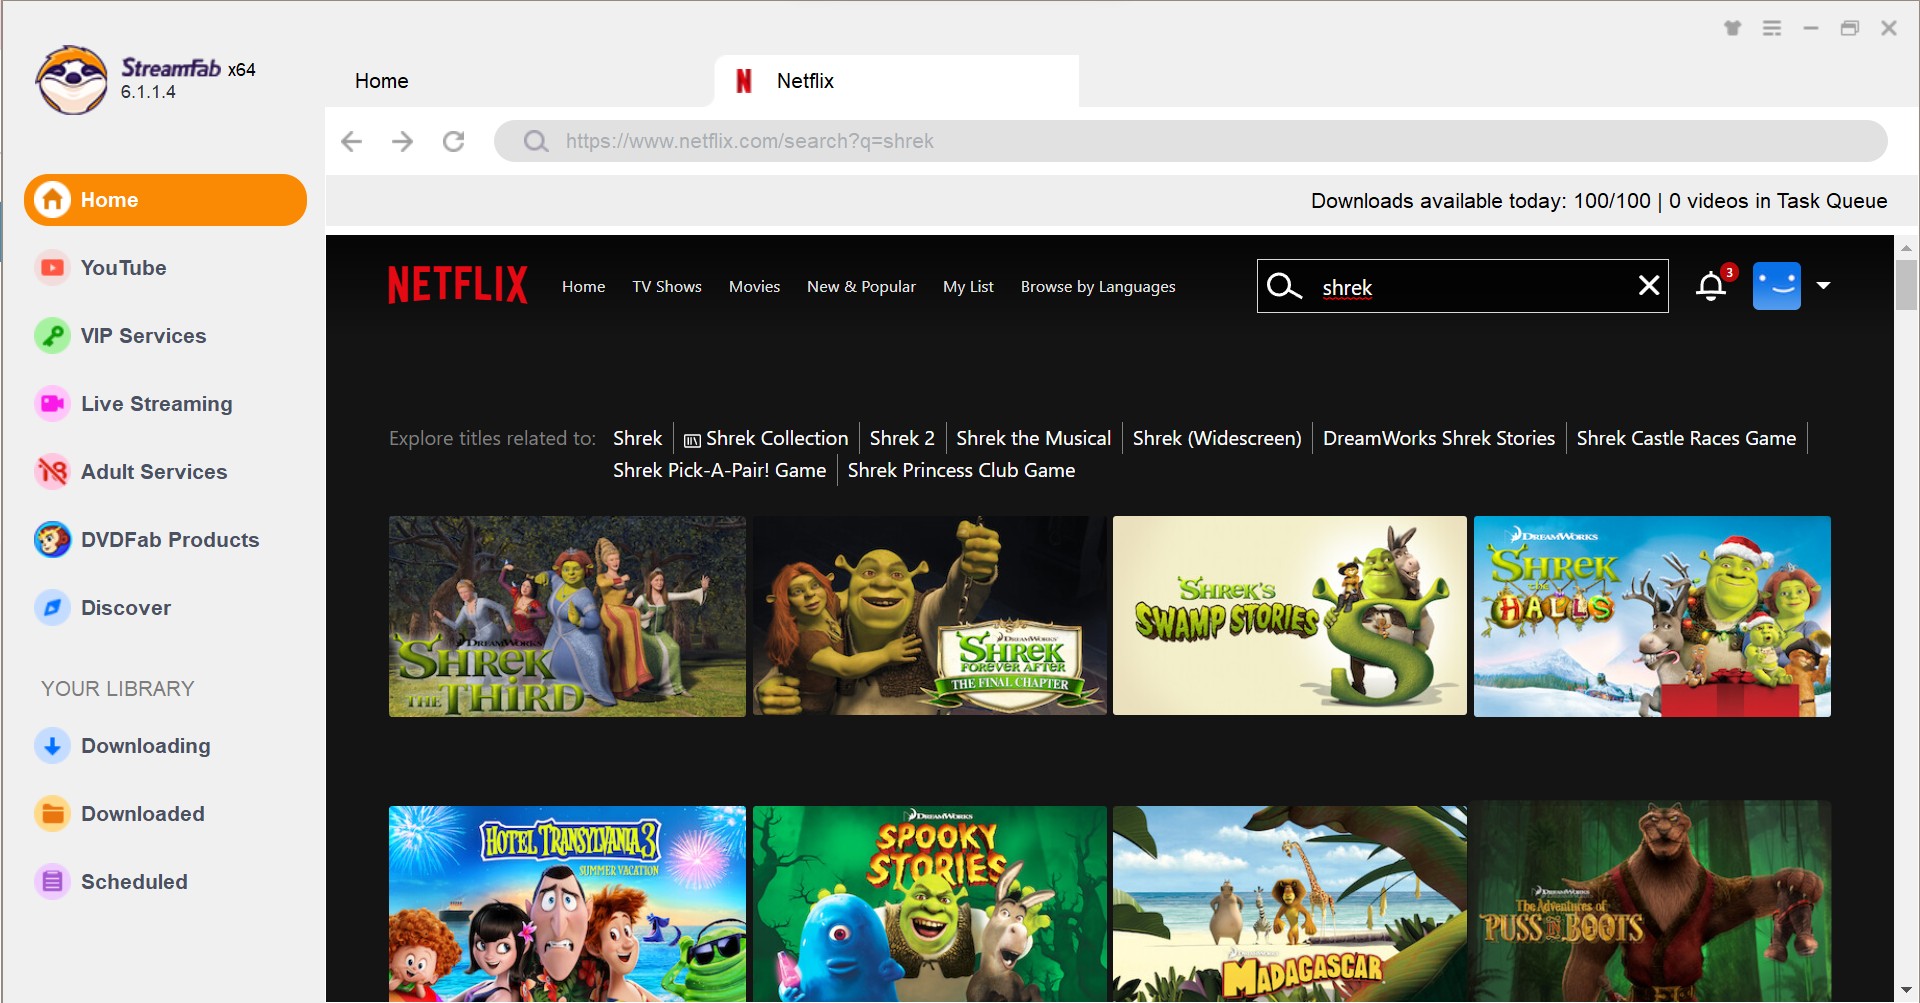Switch to the Netflix tab
Screen dimensions: 1920x1003
(896, 81)
